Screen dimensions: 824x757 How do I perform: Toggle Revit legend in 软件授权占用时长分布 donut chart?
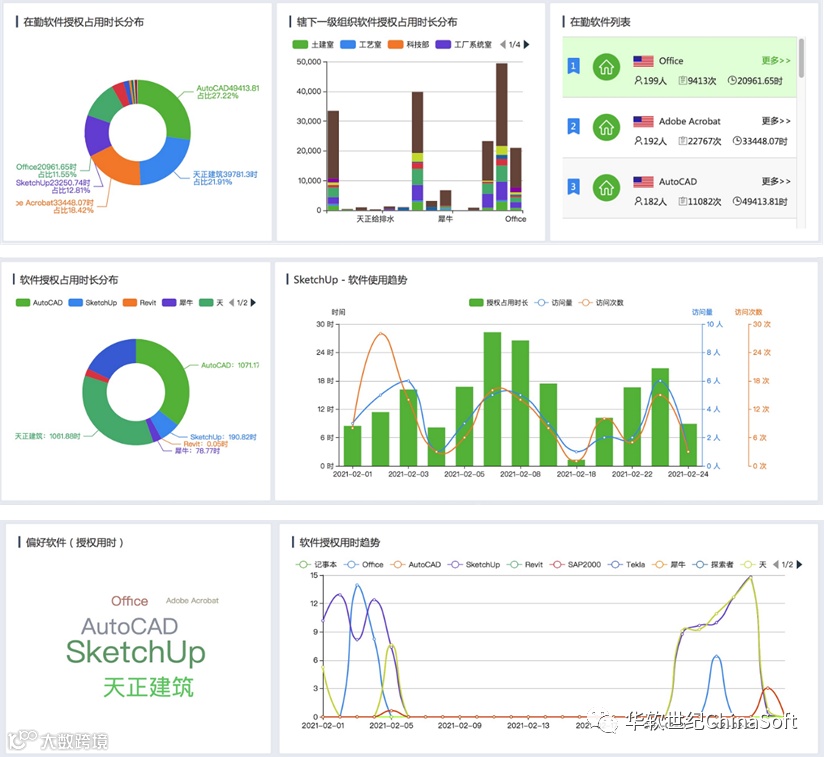point(139,303)
